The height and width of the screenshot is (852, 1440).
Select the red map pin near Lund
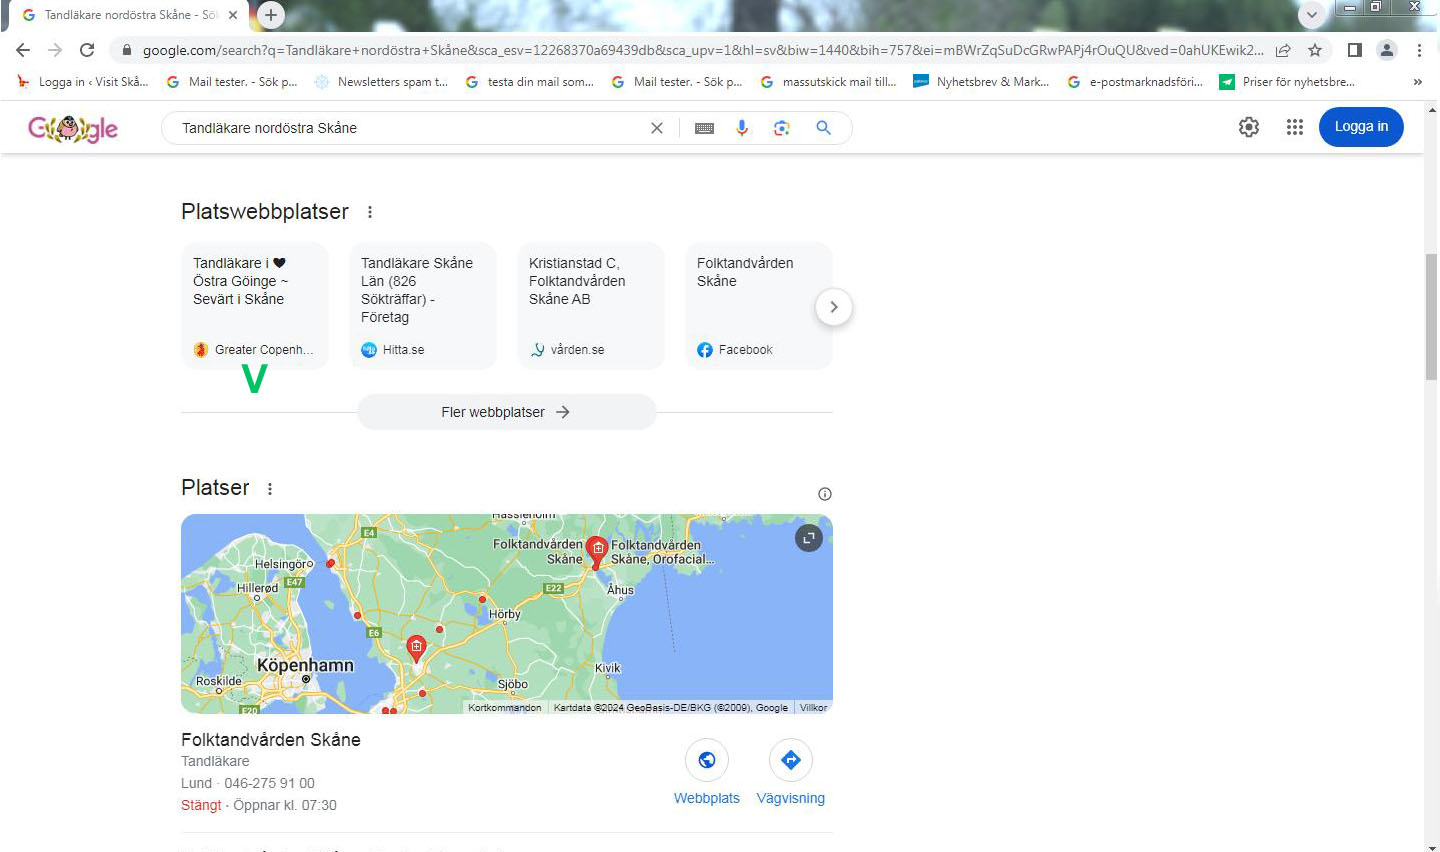[x=417, y=648]
